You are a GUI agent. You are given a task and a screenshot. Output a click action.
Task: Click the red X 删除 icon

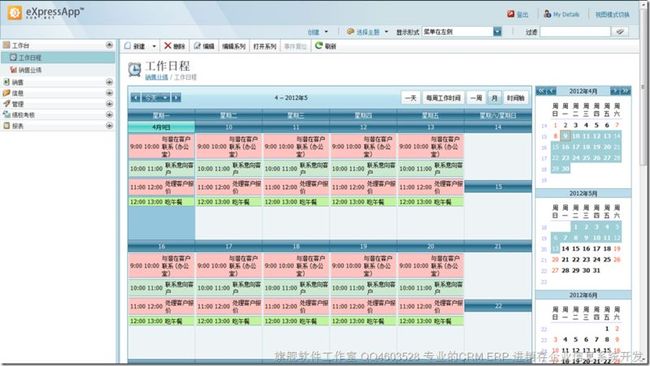click(167, 46)
